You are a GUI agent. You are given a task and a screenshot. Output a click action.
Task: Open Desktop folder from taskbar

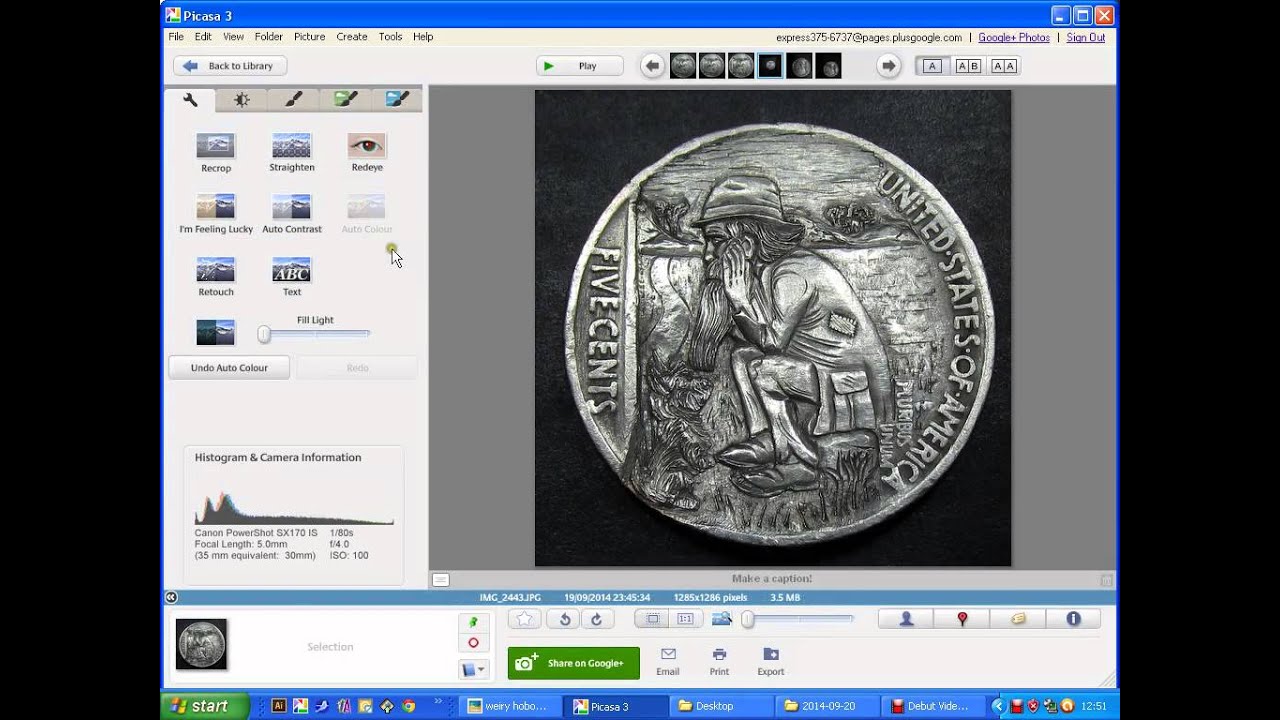[718, 706]
